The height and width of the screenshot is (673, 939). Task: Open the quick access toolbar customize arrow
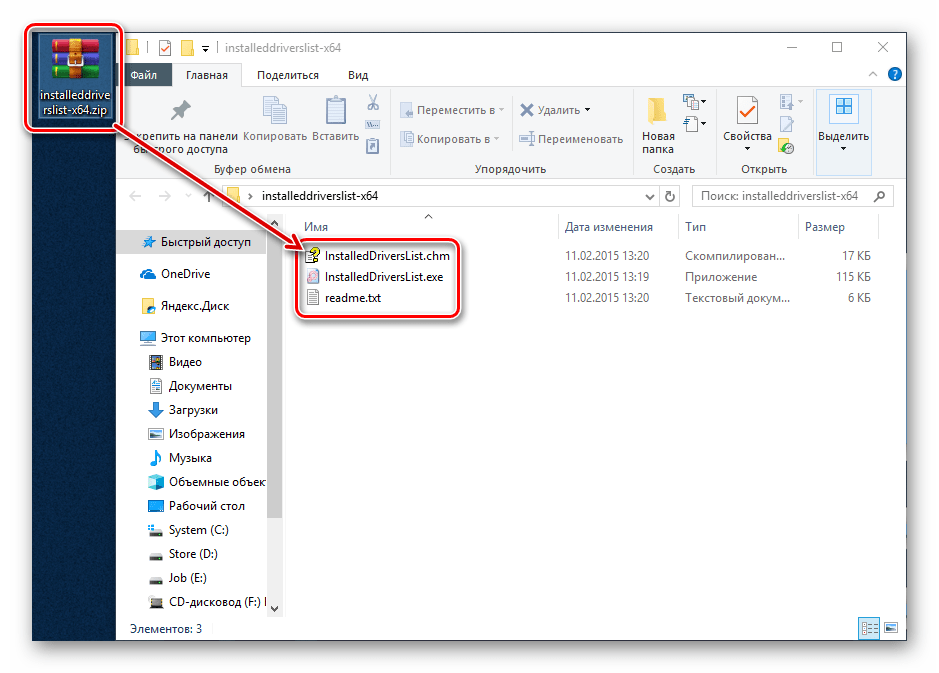205,48
